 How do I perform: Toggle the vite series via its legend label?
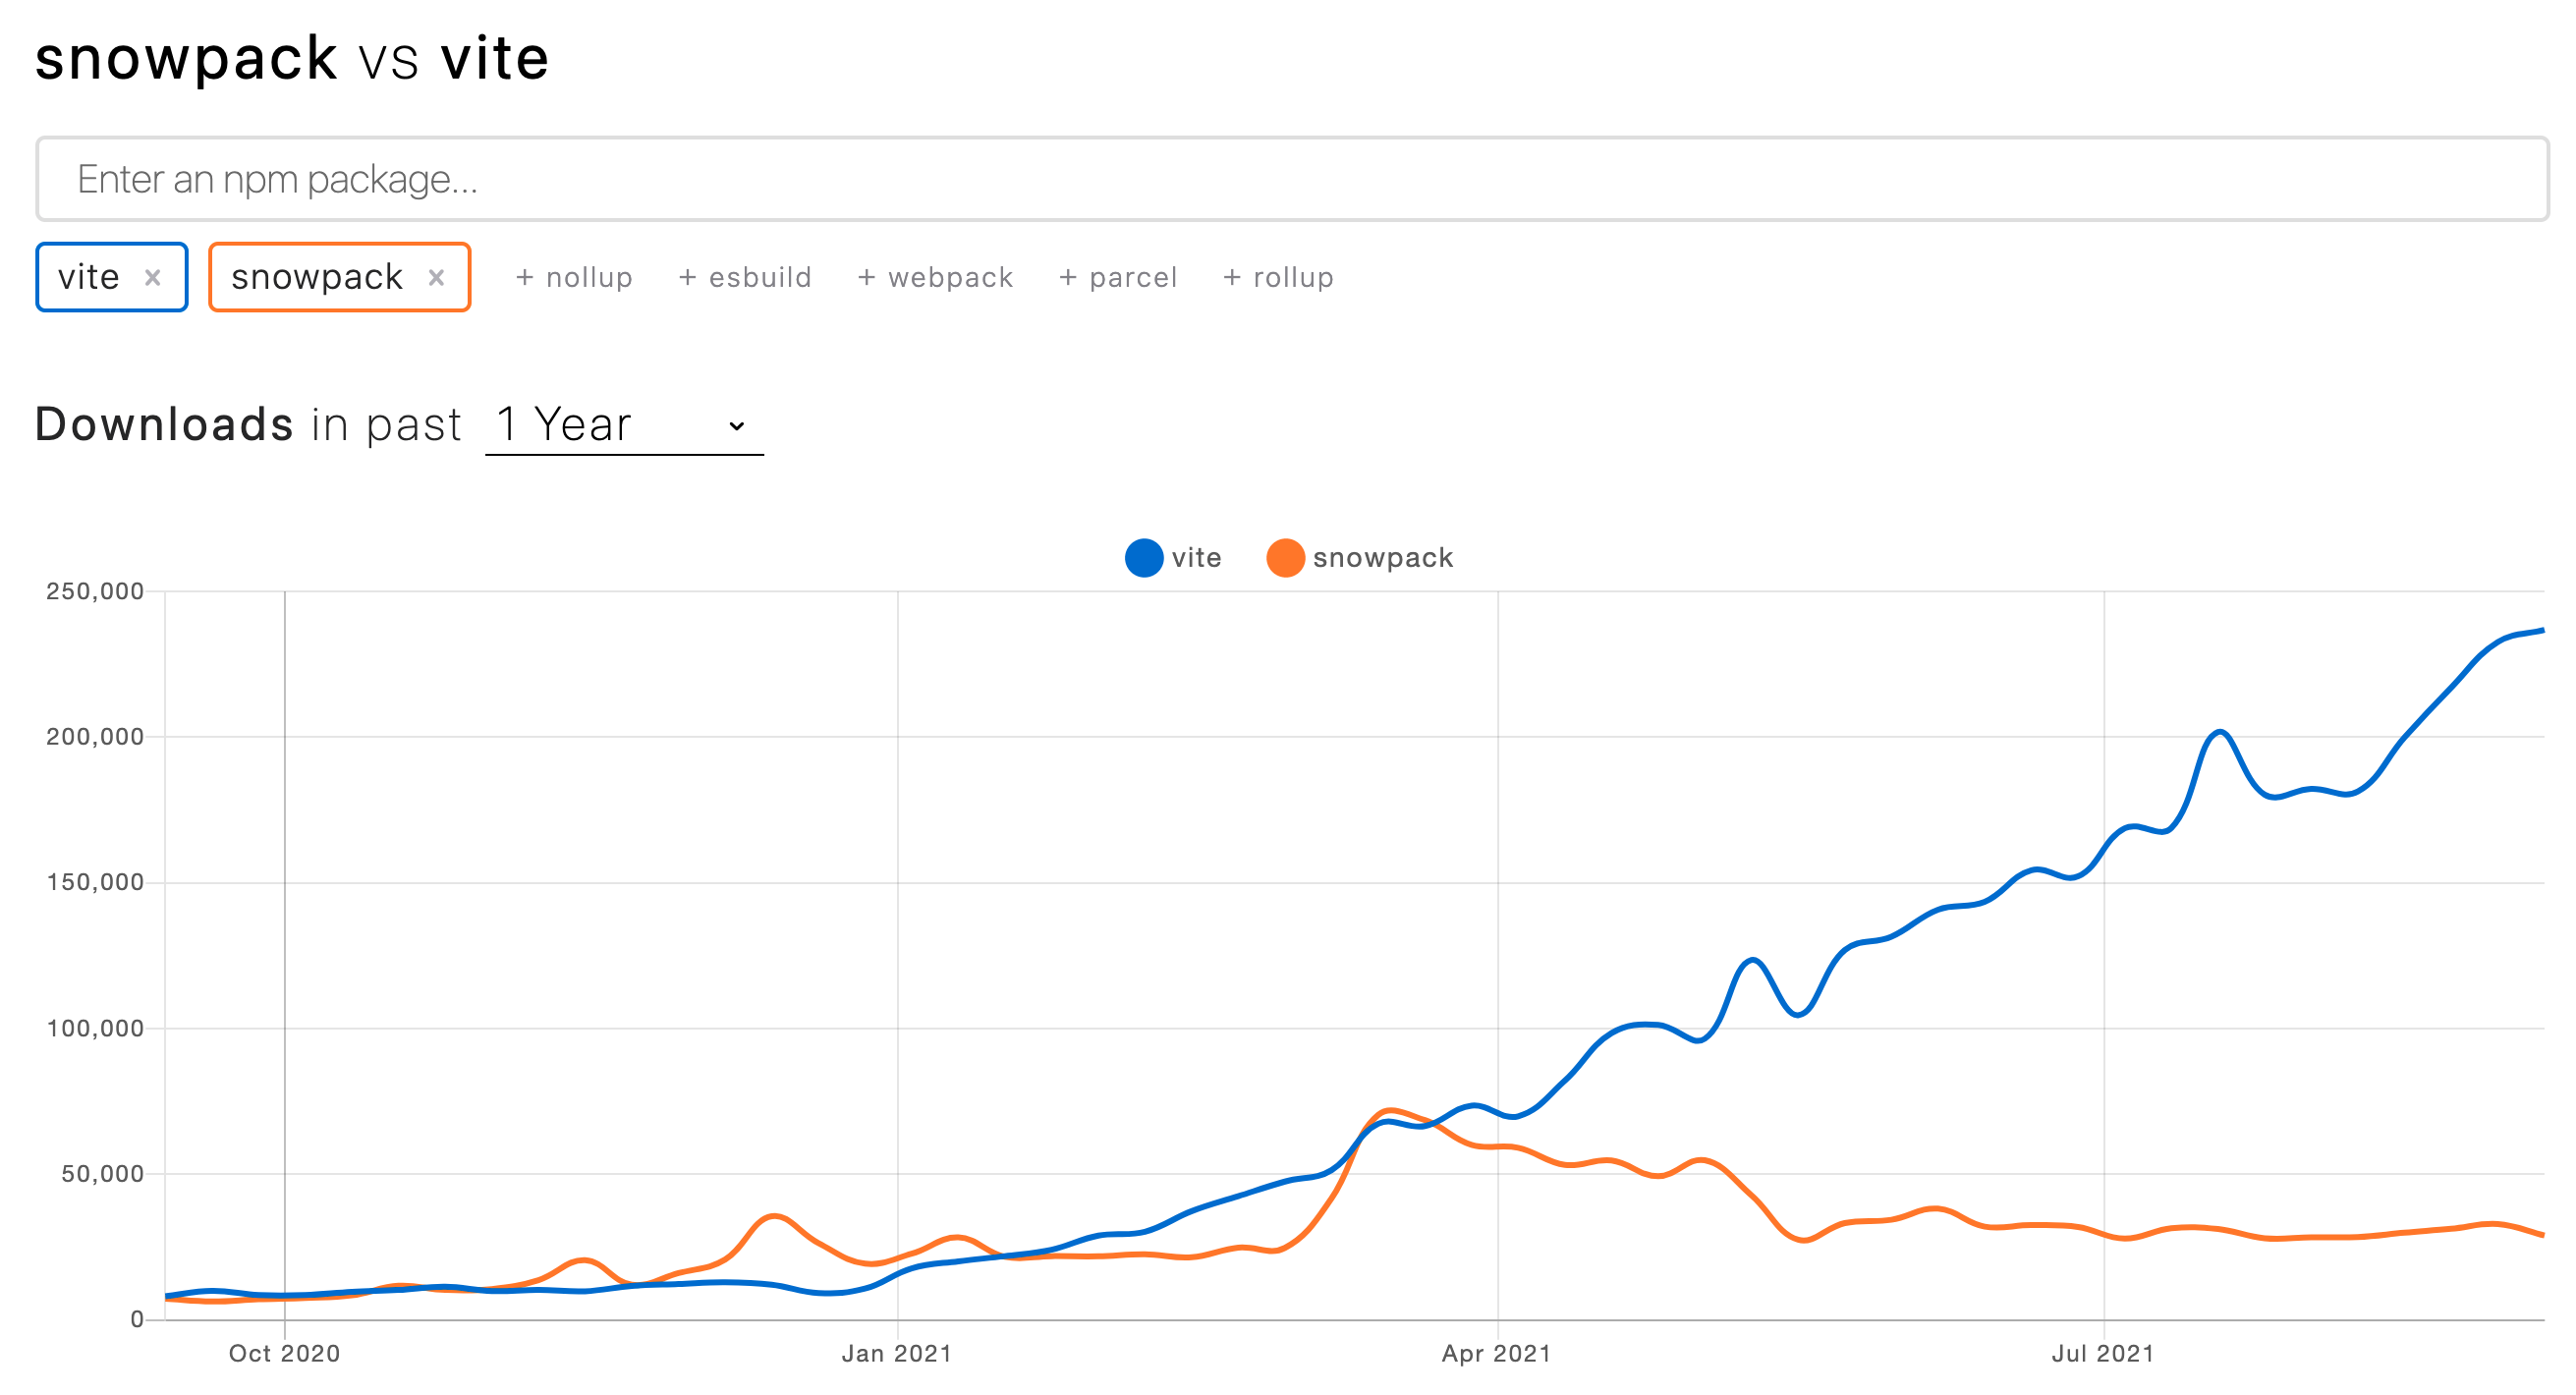point(1196,558)
